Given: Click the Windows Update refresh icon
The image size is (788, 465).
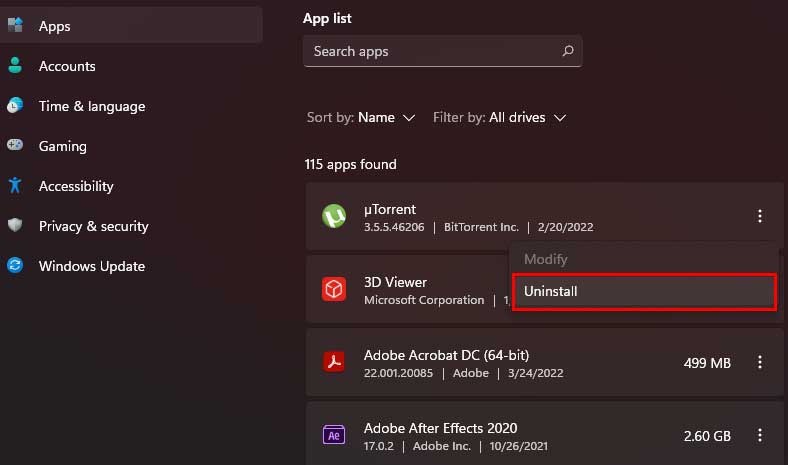Looking at the screenshot, I should click(15, 265).
